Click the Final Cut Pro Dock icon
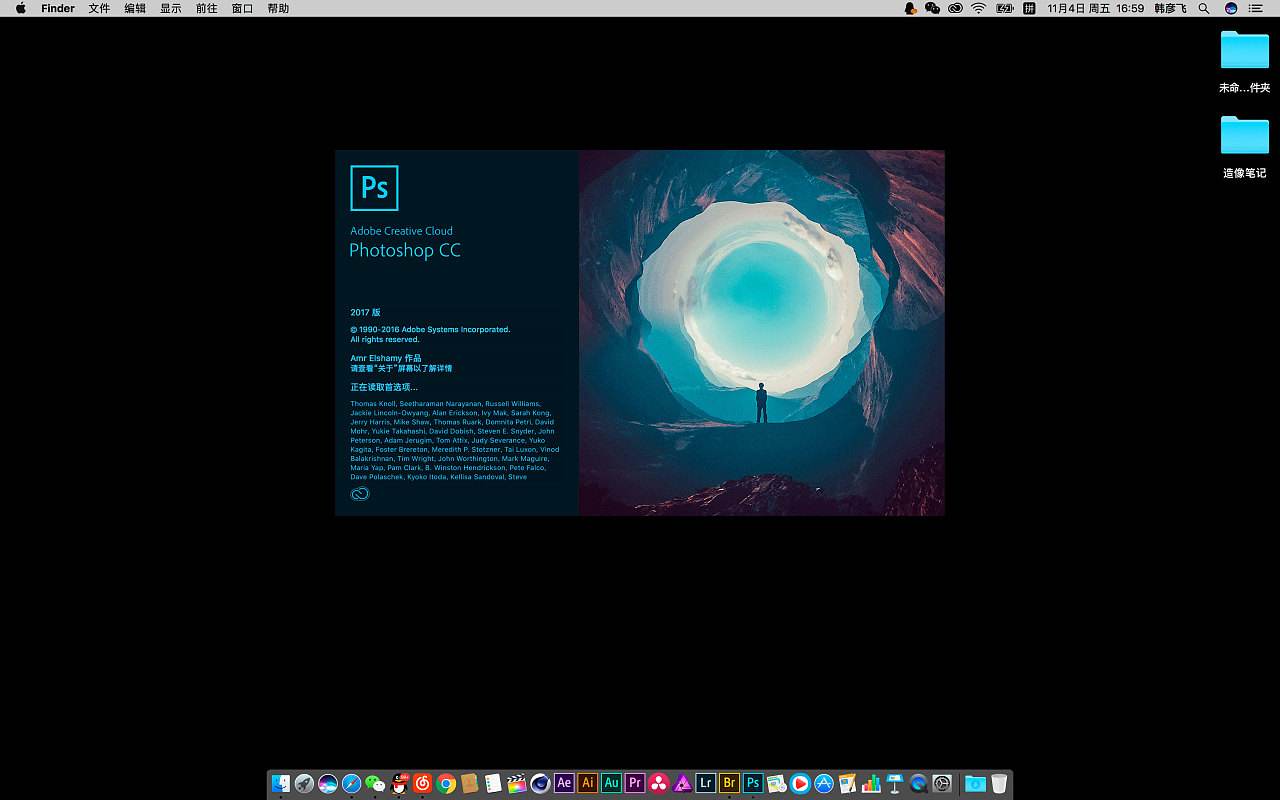This screenshot has width=1280, height=800. tap(517, 784)
